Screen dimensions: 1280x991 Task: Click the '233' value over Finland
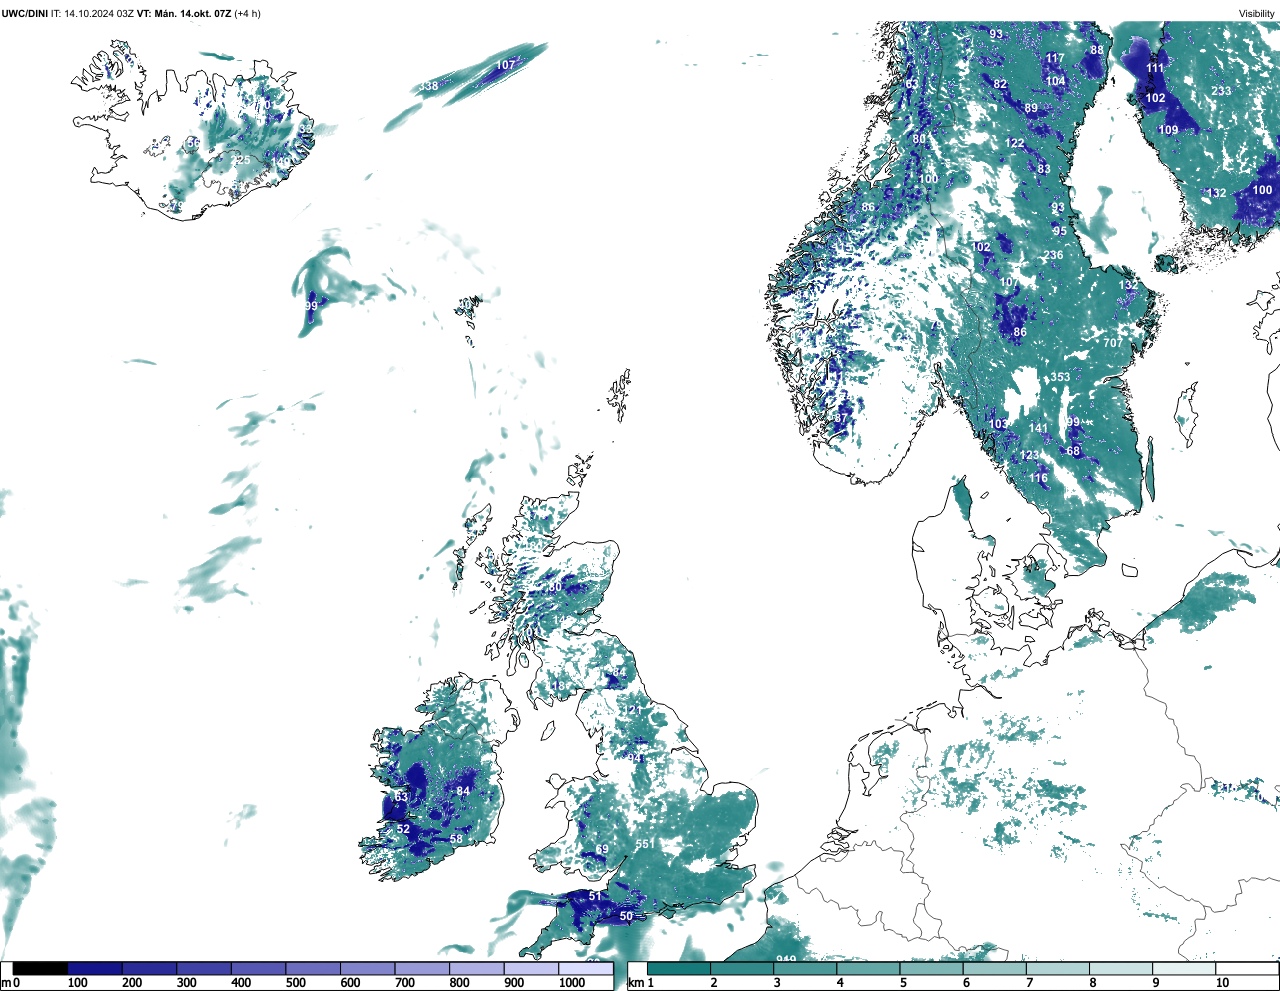(x=1221, y=91)
